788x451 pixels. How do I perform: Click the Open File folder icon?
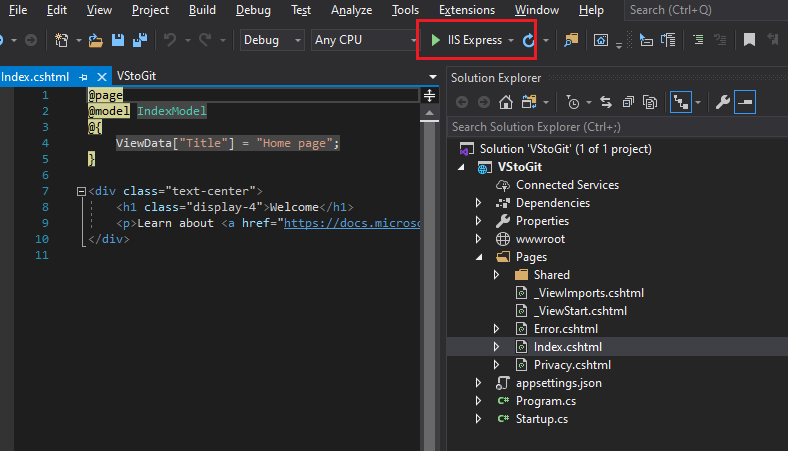[95, 40]
